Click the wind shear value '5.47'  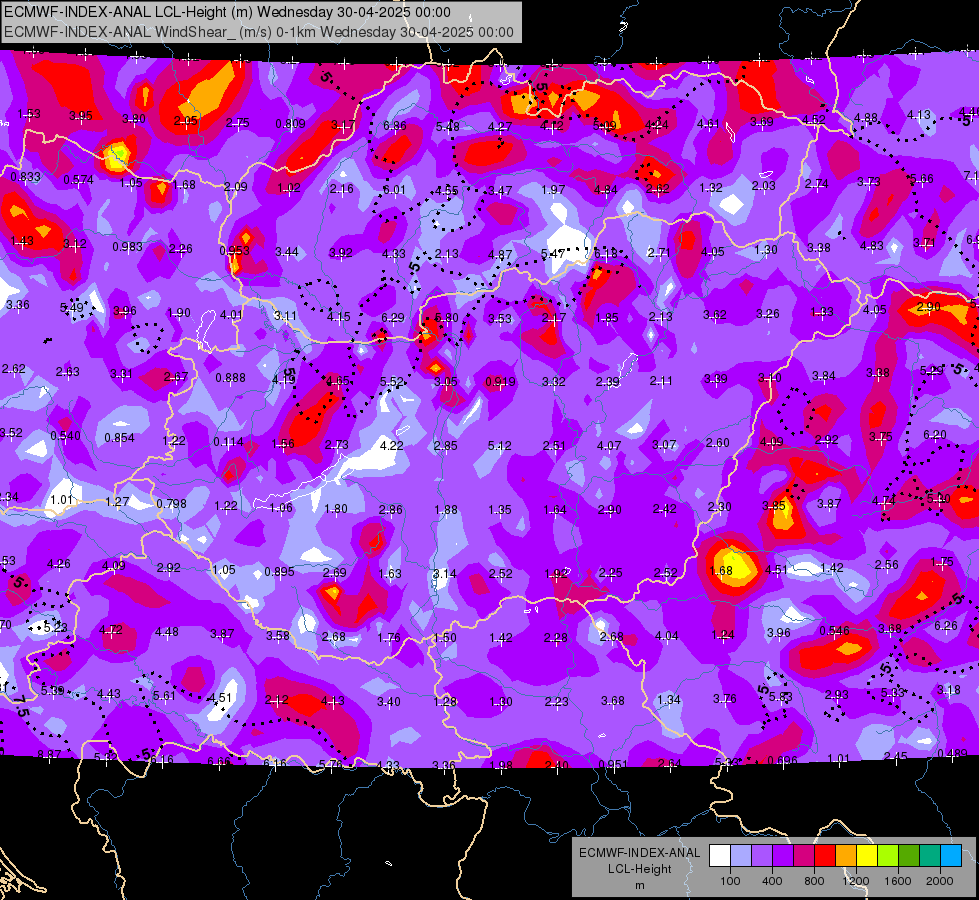click(553, 254)
